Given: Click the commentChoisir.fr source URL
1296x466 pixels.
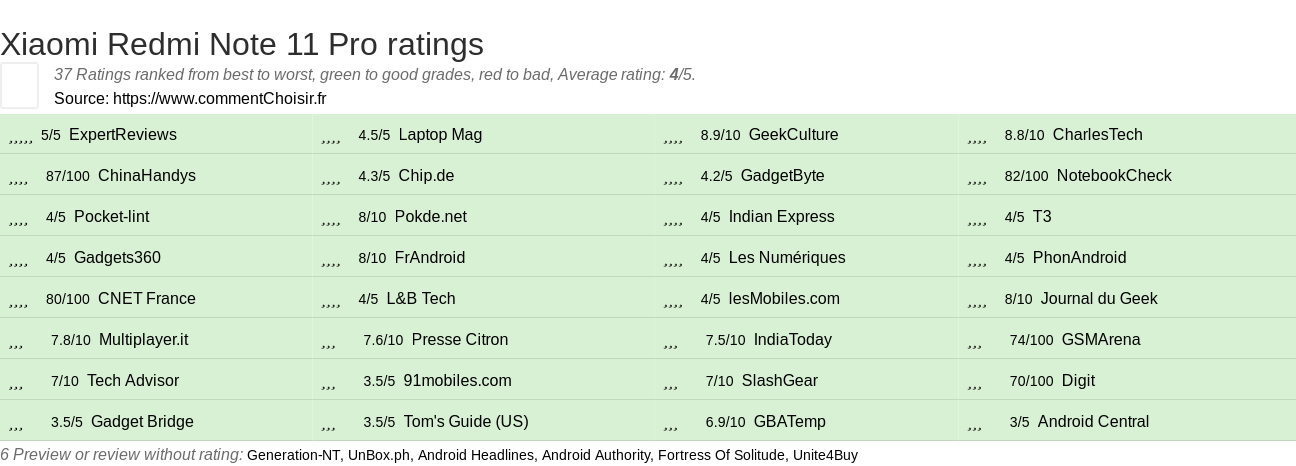Looking at the screenshot, I should coord(219,99).
